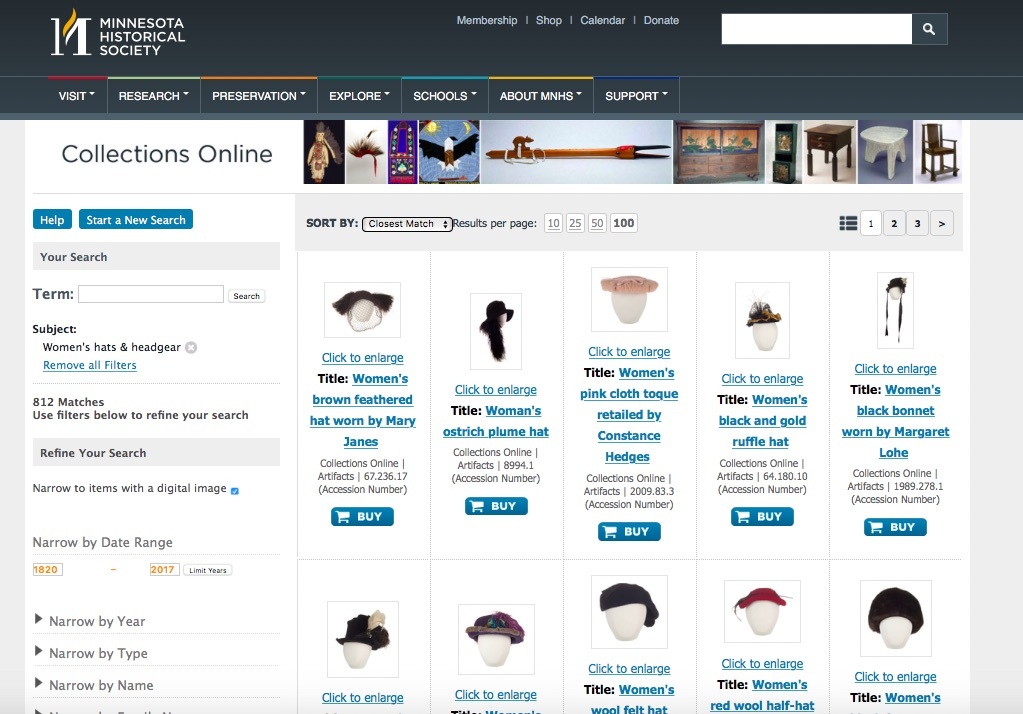
Task: Click Buy under black bonnet item
Action: click(895, 527)
